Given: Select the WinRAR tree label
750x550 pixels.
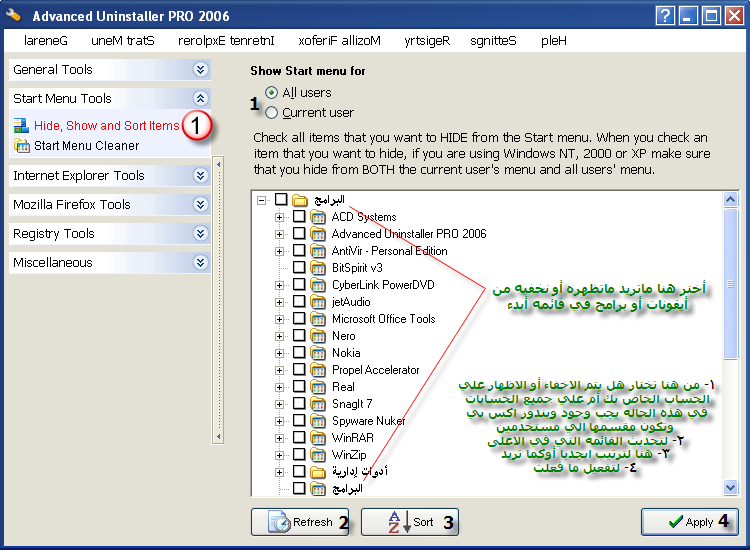Looking at the screenshot, I should [x=353, y=438].
